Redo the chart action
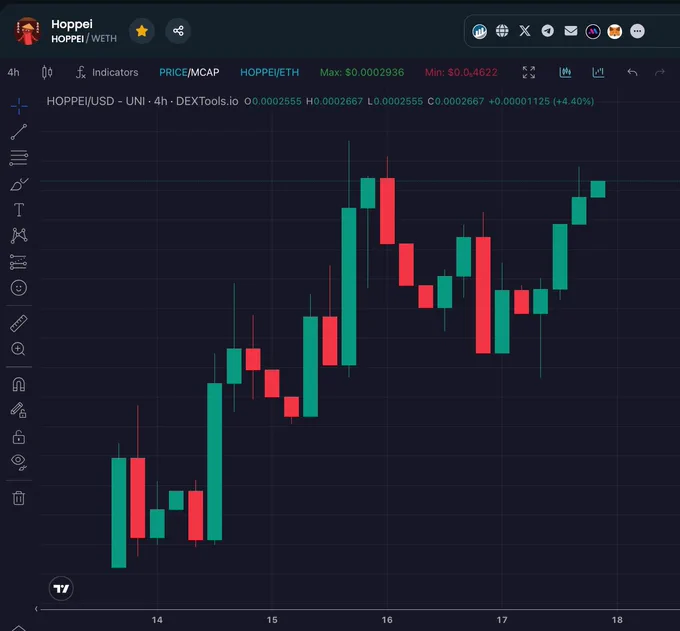This screenshot has height=631, width=680. (x=660, y=72)
